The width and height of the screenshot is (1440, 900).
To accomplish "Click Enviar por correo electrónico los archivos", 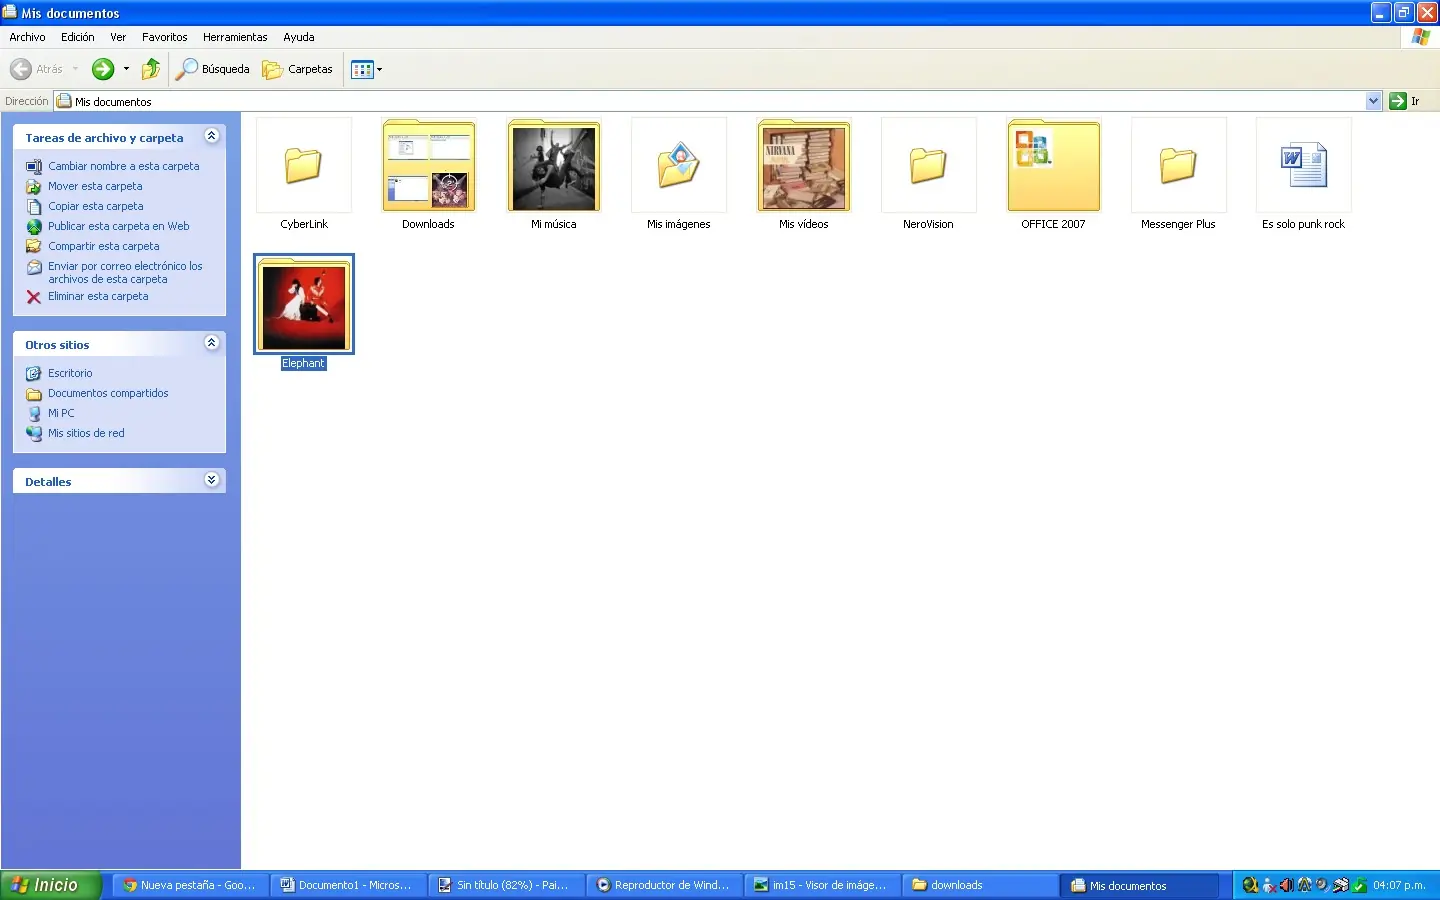I will (115, 272).
